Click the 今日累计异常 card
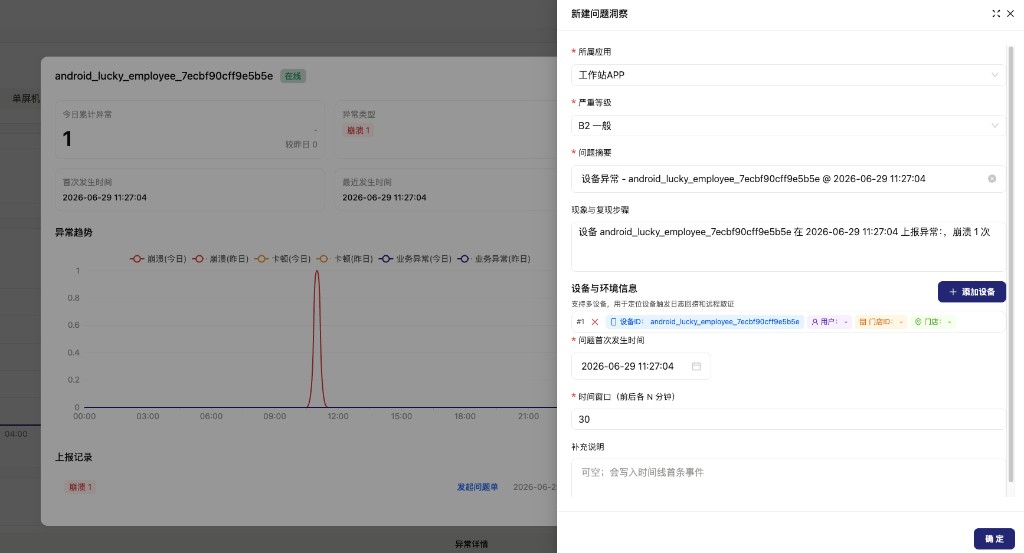The width and height of the screenshot is (1024, 553). (189, 129)
